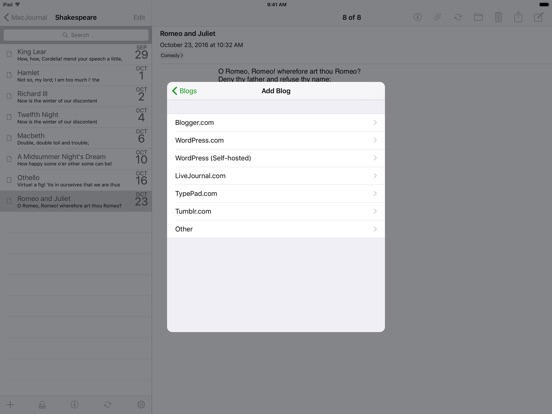Tap the Search field in entry list

(x=76, y=35)
